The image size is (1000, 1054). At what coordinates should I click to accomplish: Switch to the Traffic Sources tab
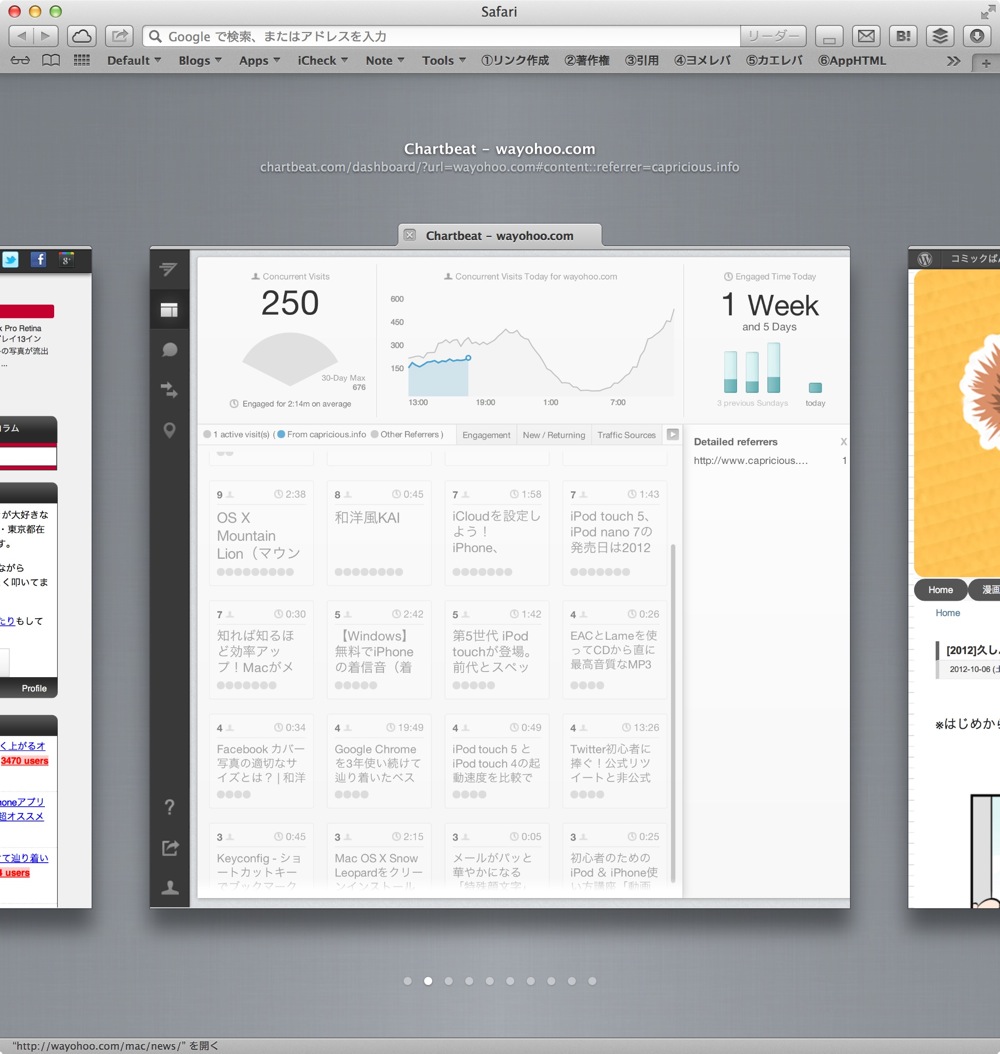(626, 435)
